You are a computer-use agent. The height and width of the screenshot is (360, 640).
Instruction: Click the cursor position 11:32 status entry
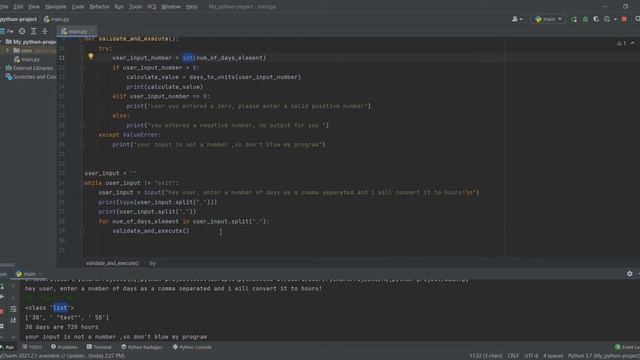pyautogui.click(x=486, y=356)
